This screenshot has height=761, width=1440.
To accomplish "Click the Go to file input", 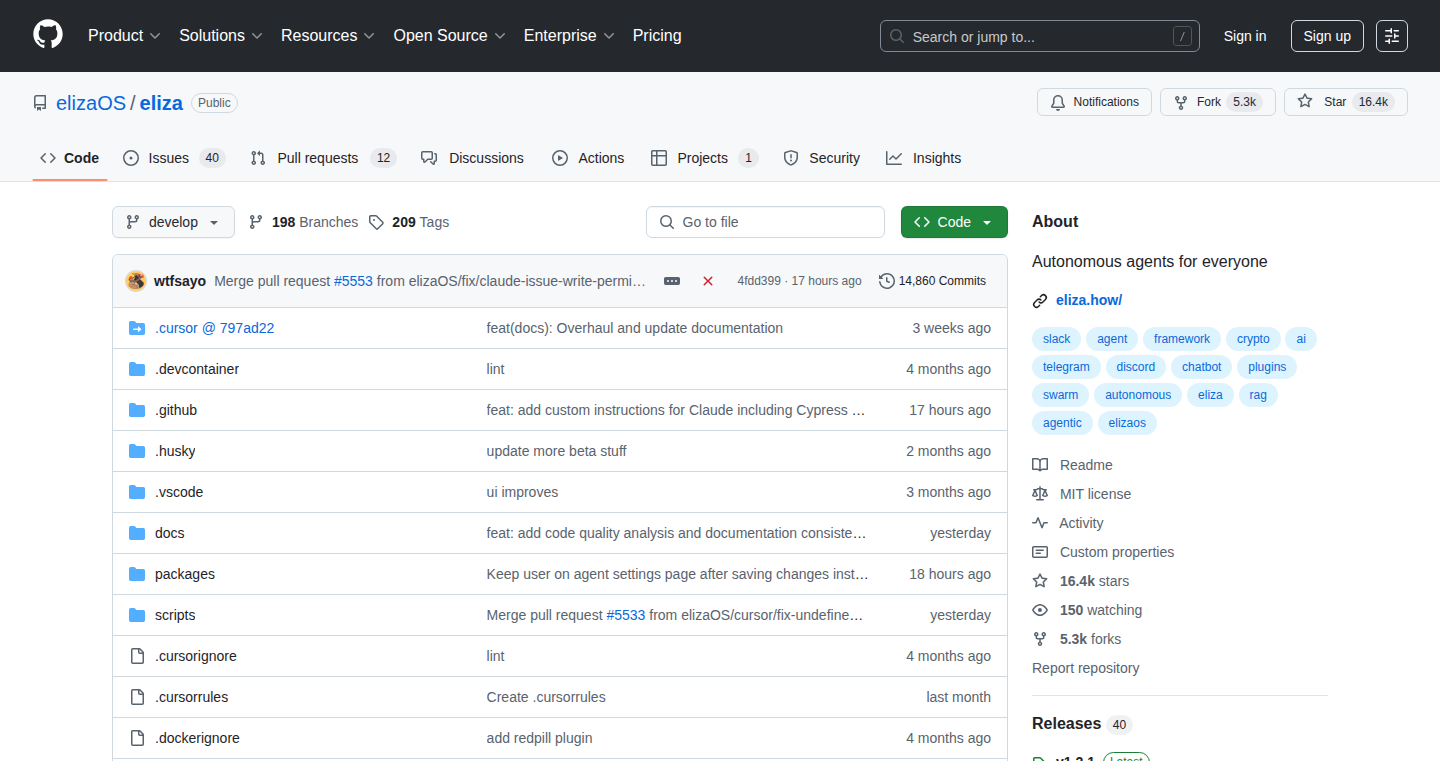I will (x=765, y=222).
